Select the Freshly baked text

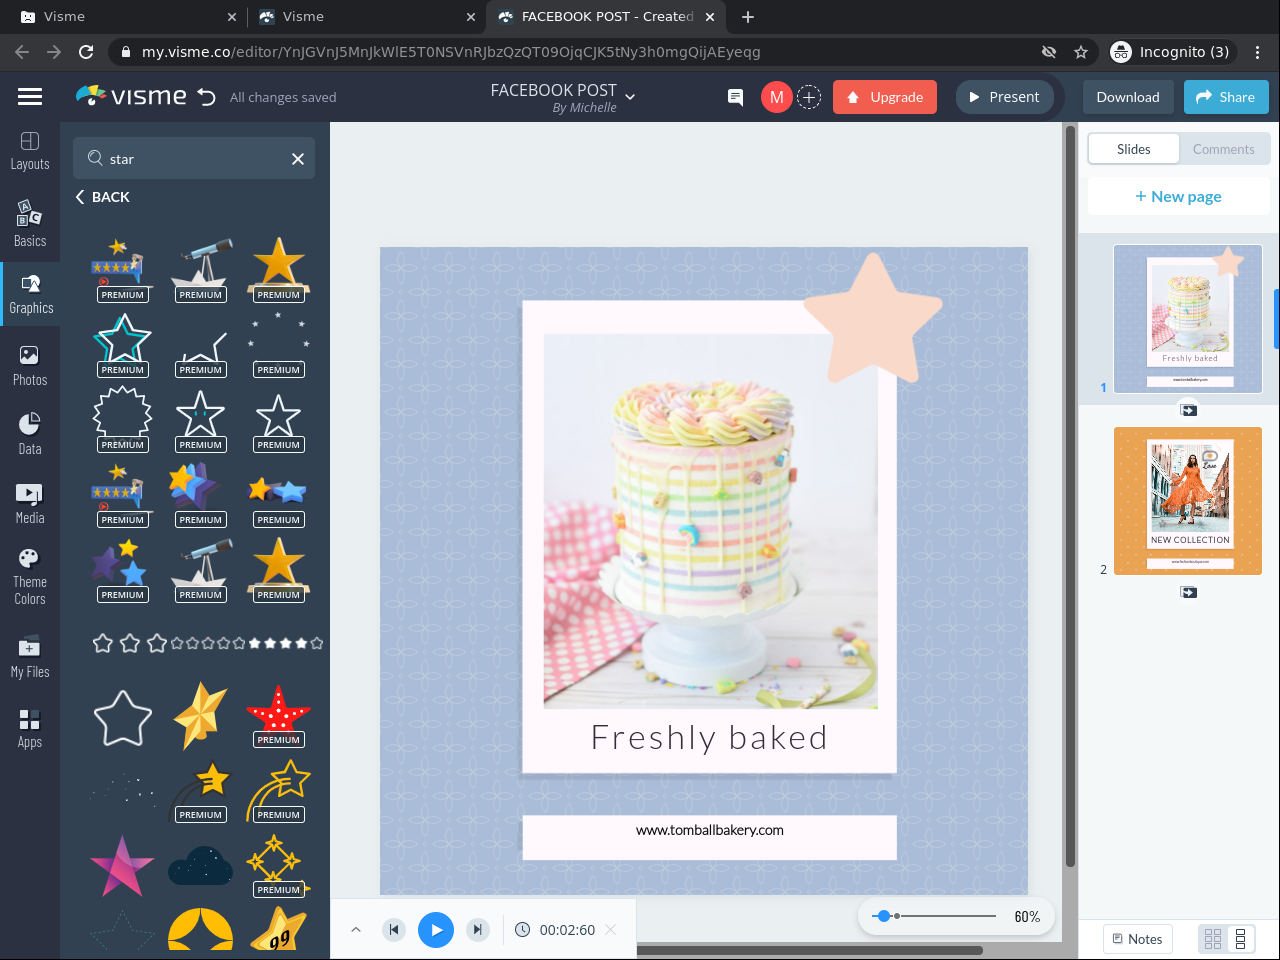[x=709, y=738]
